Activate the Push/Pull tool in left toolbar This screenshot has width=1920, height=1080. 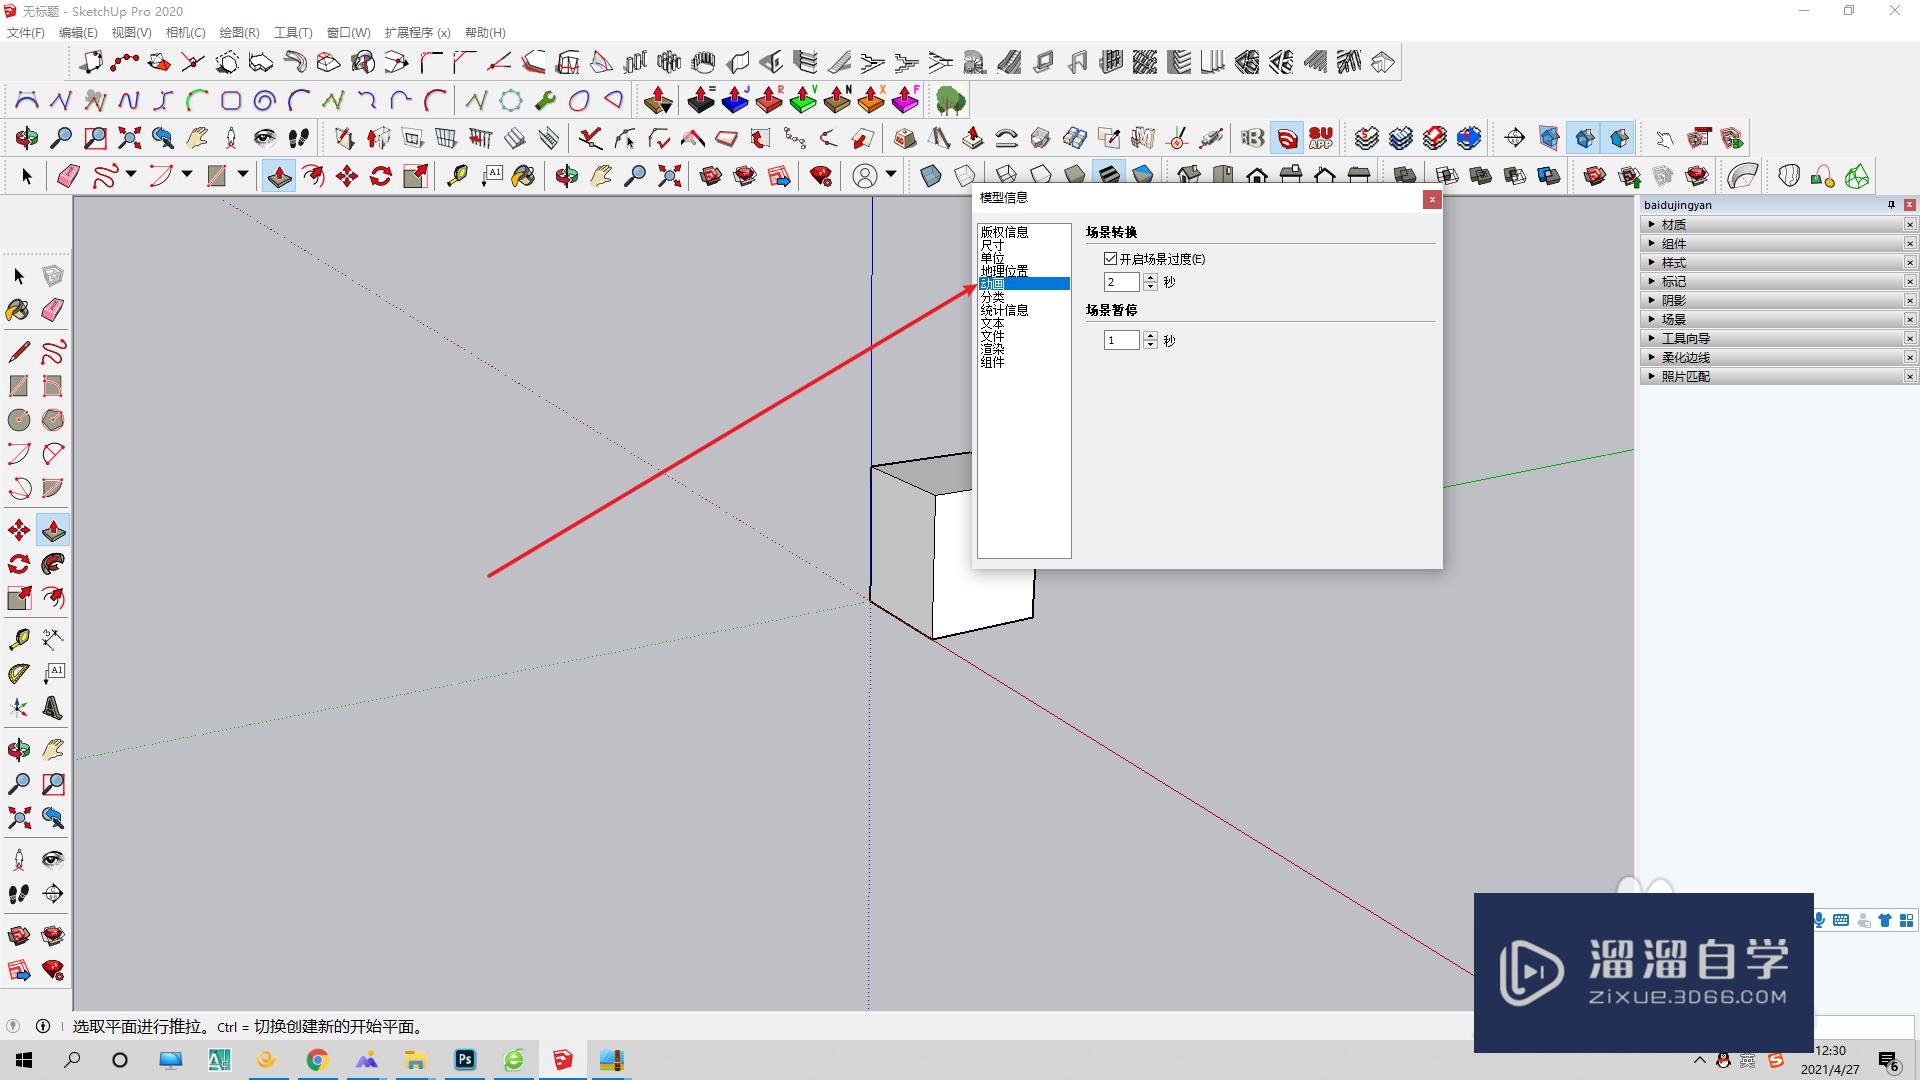point(53,530)
